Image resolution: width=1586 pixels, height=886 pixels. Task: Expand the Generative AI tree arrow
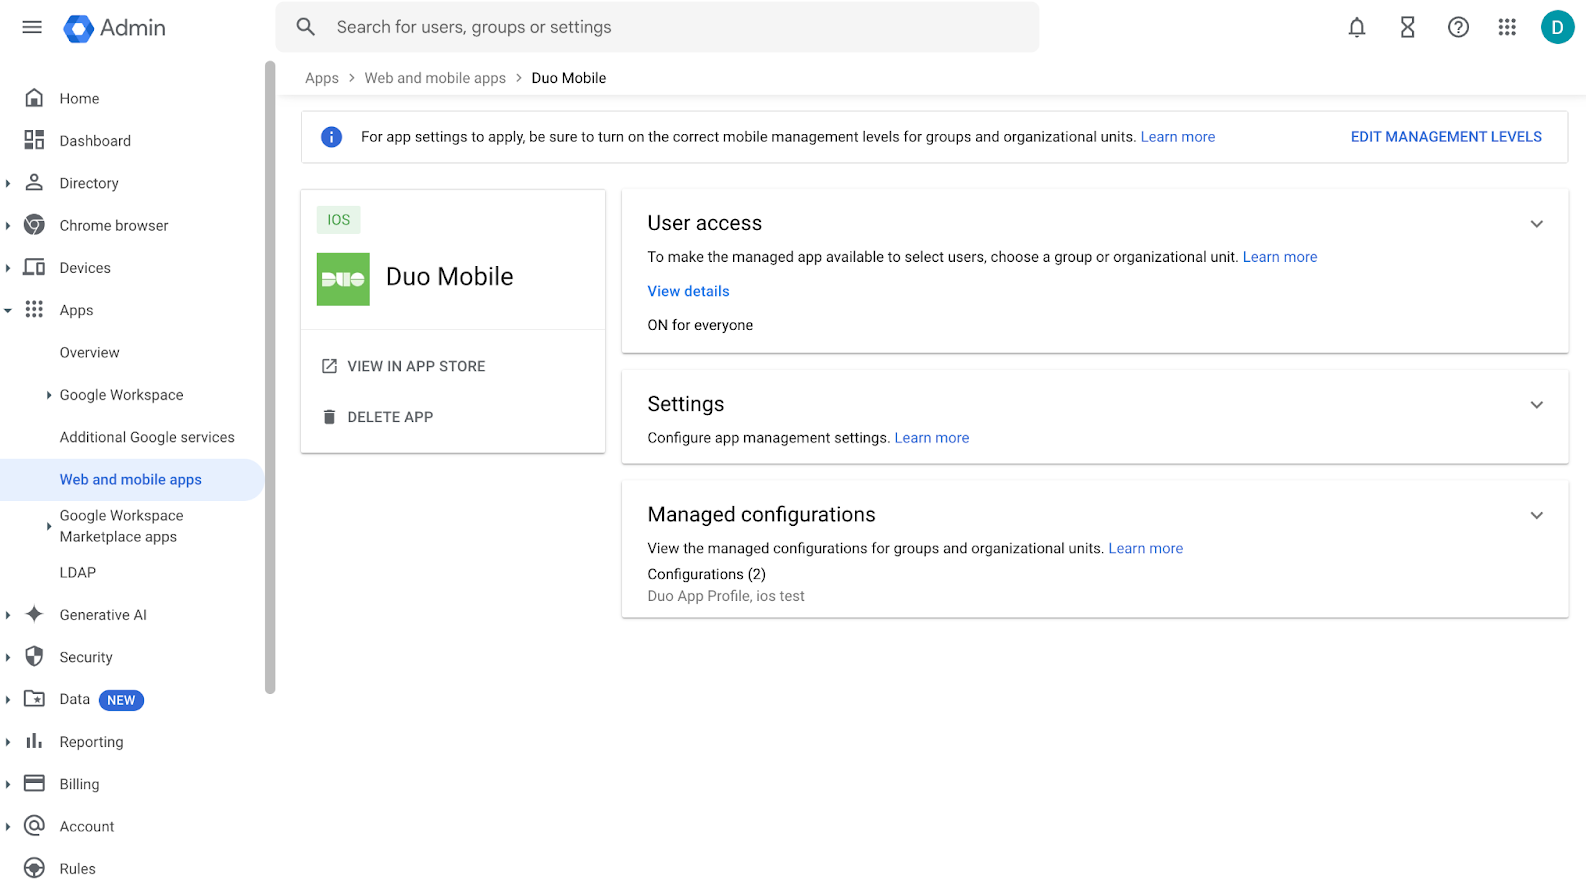8,615
